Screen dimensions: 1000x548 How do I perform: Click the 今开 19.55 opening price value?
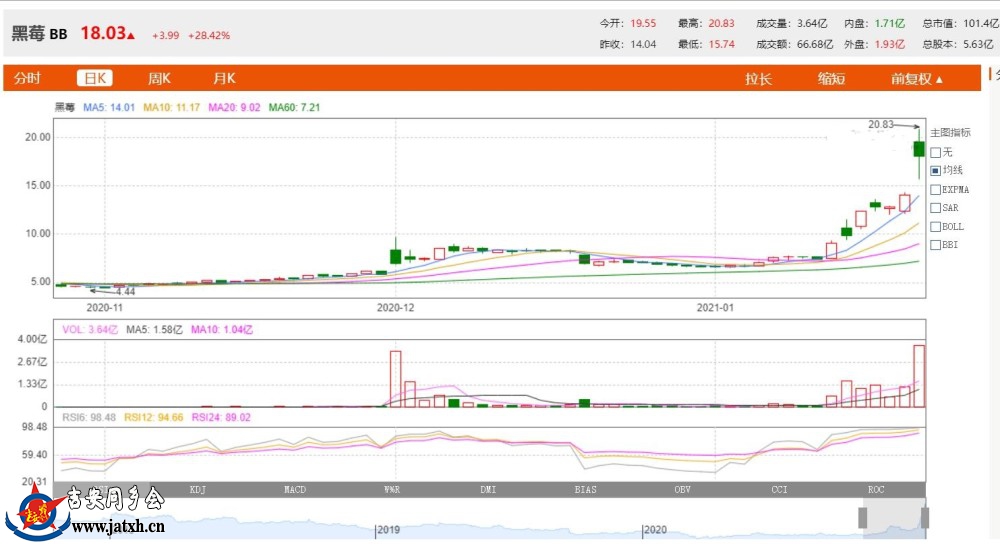click(x=643, y=24)
